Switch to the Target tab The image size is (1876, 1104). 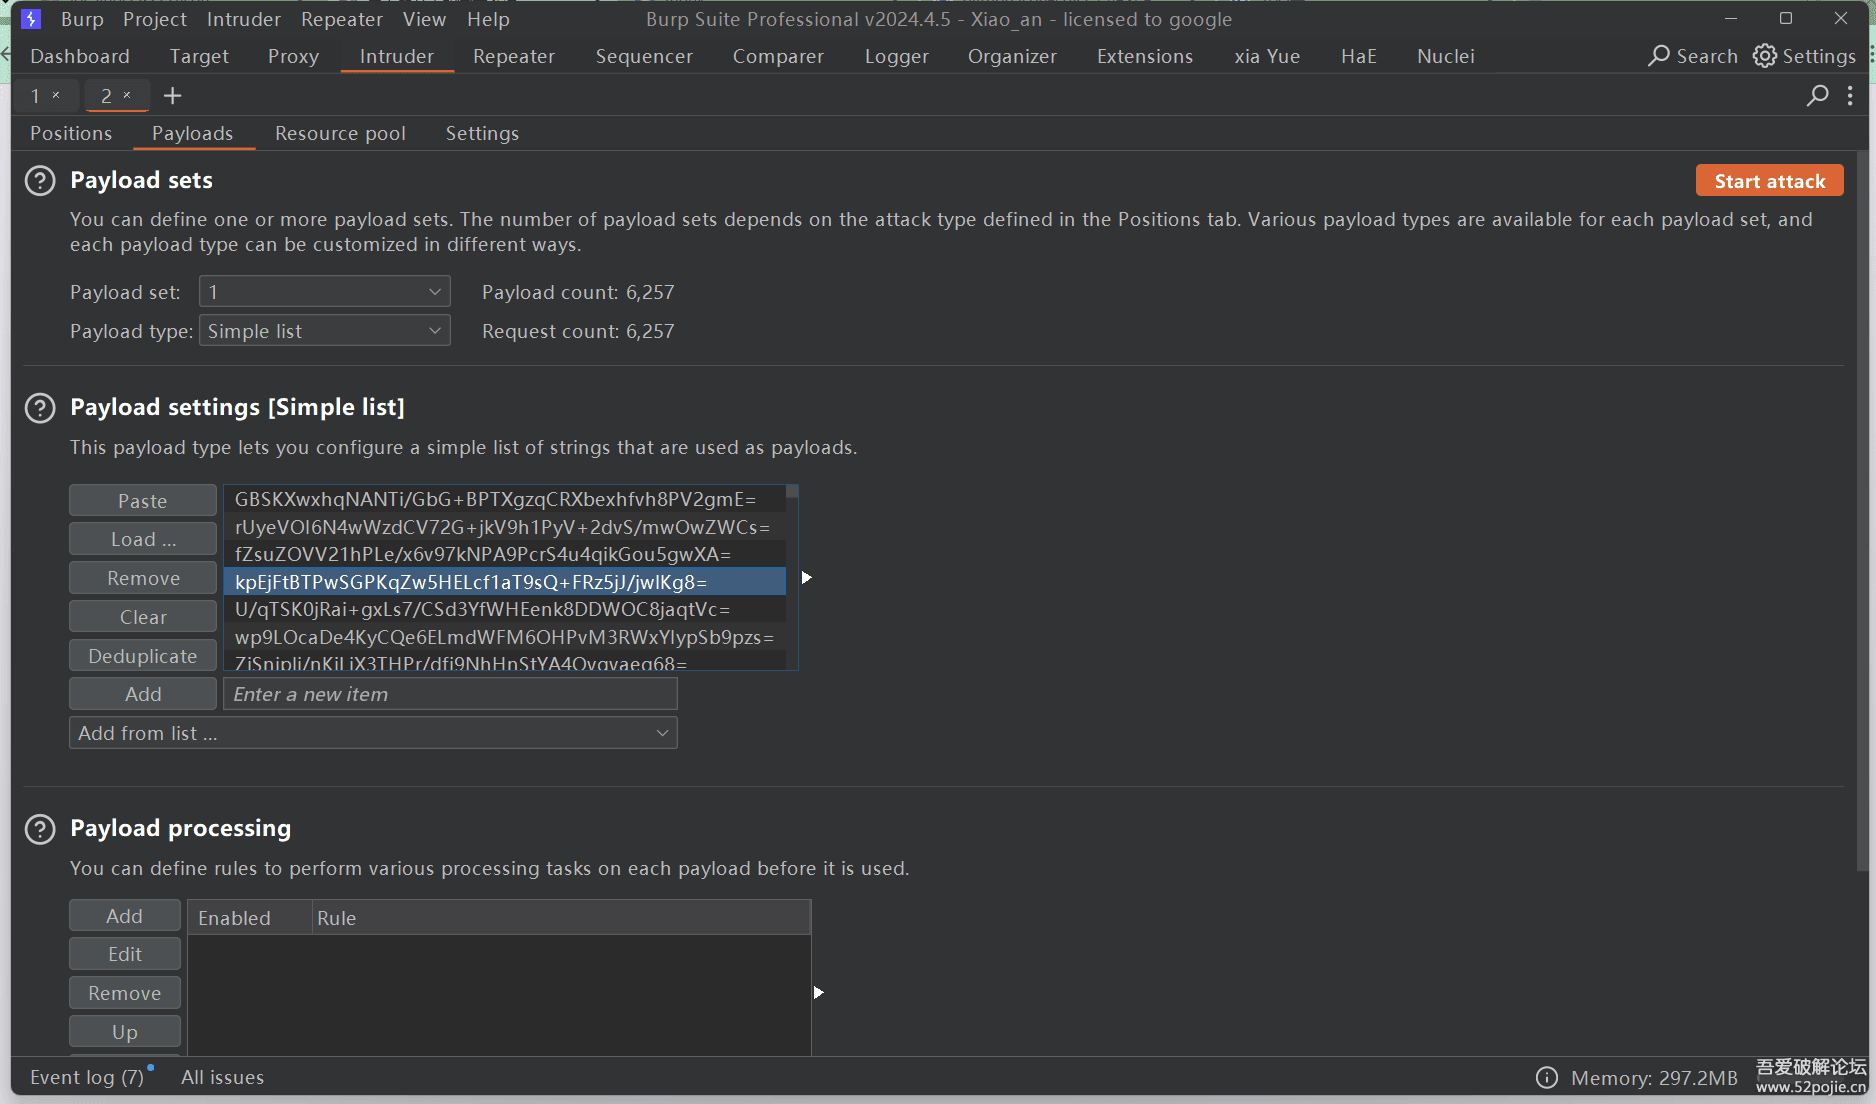[199, 56]
